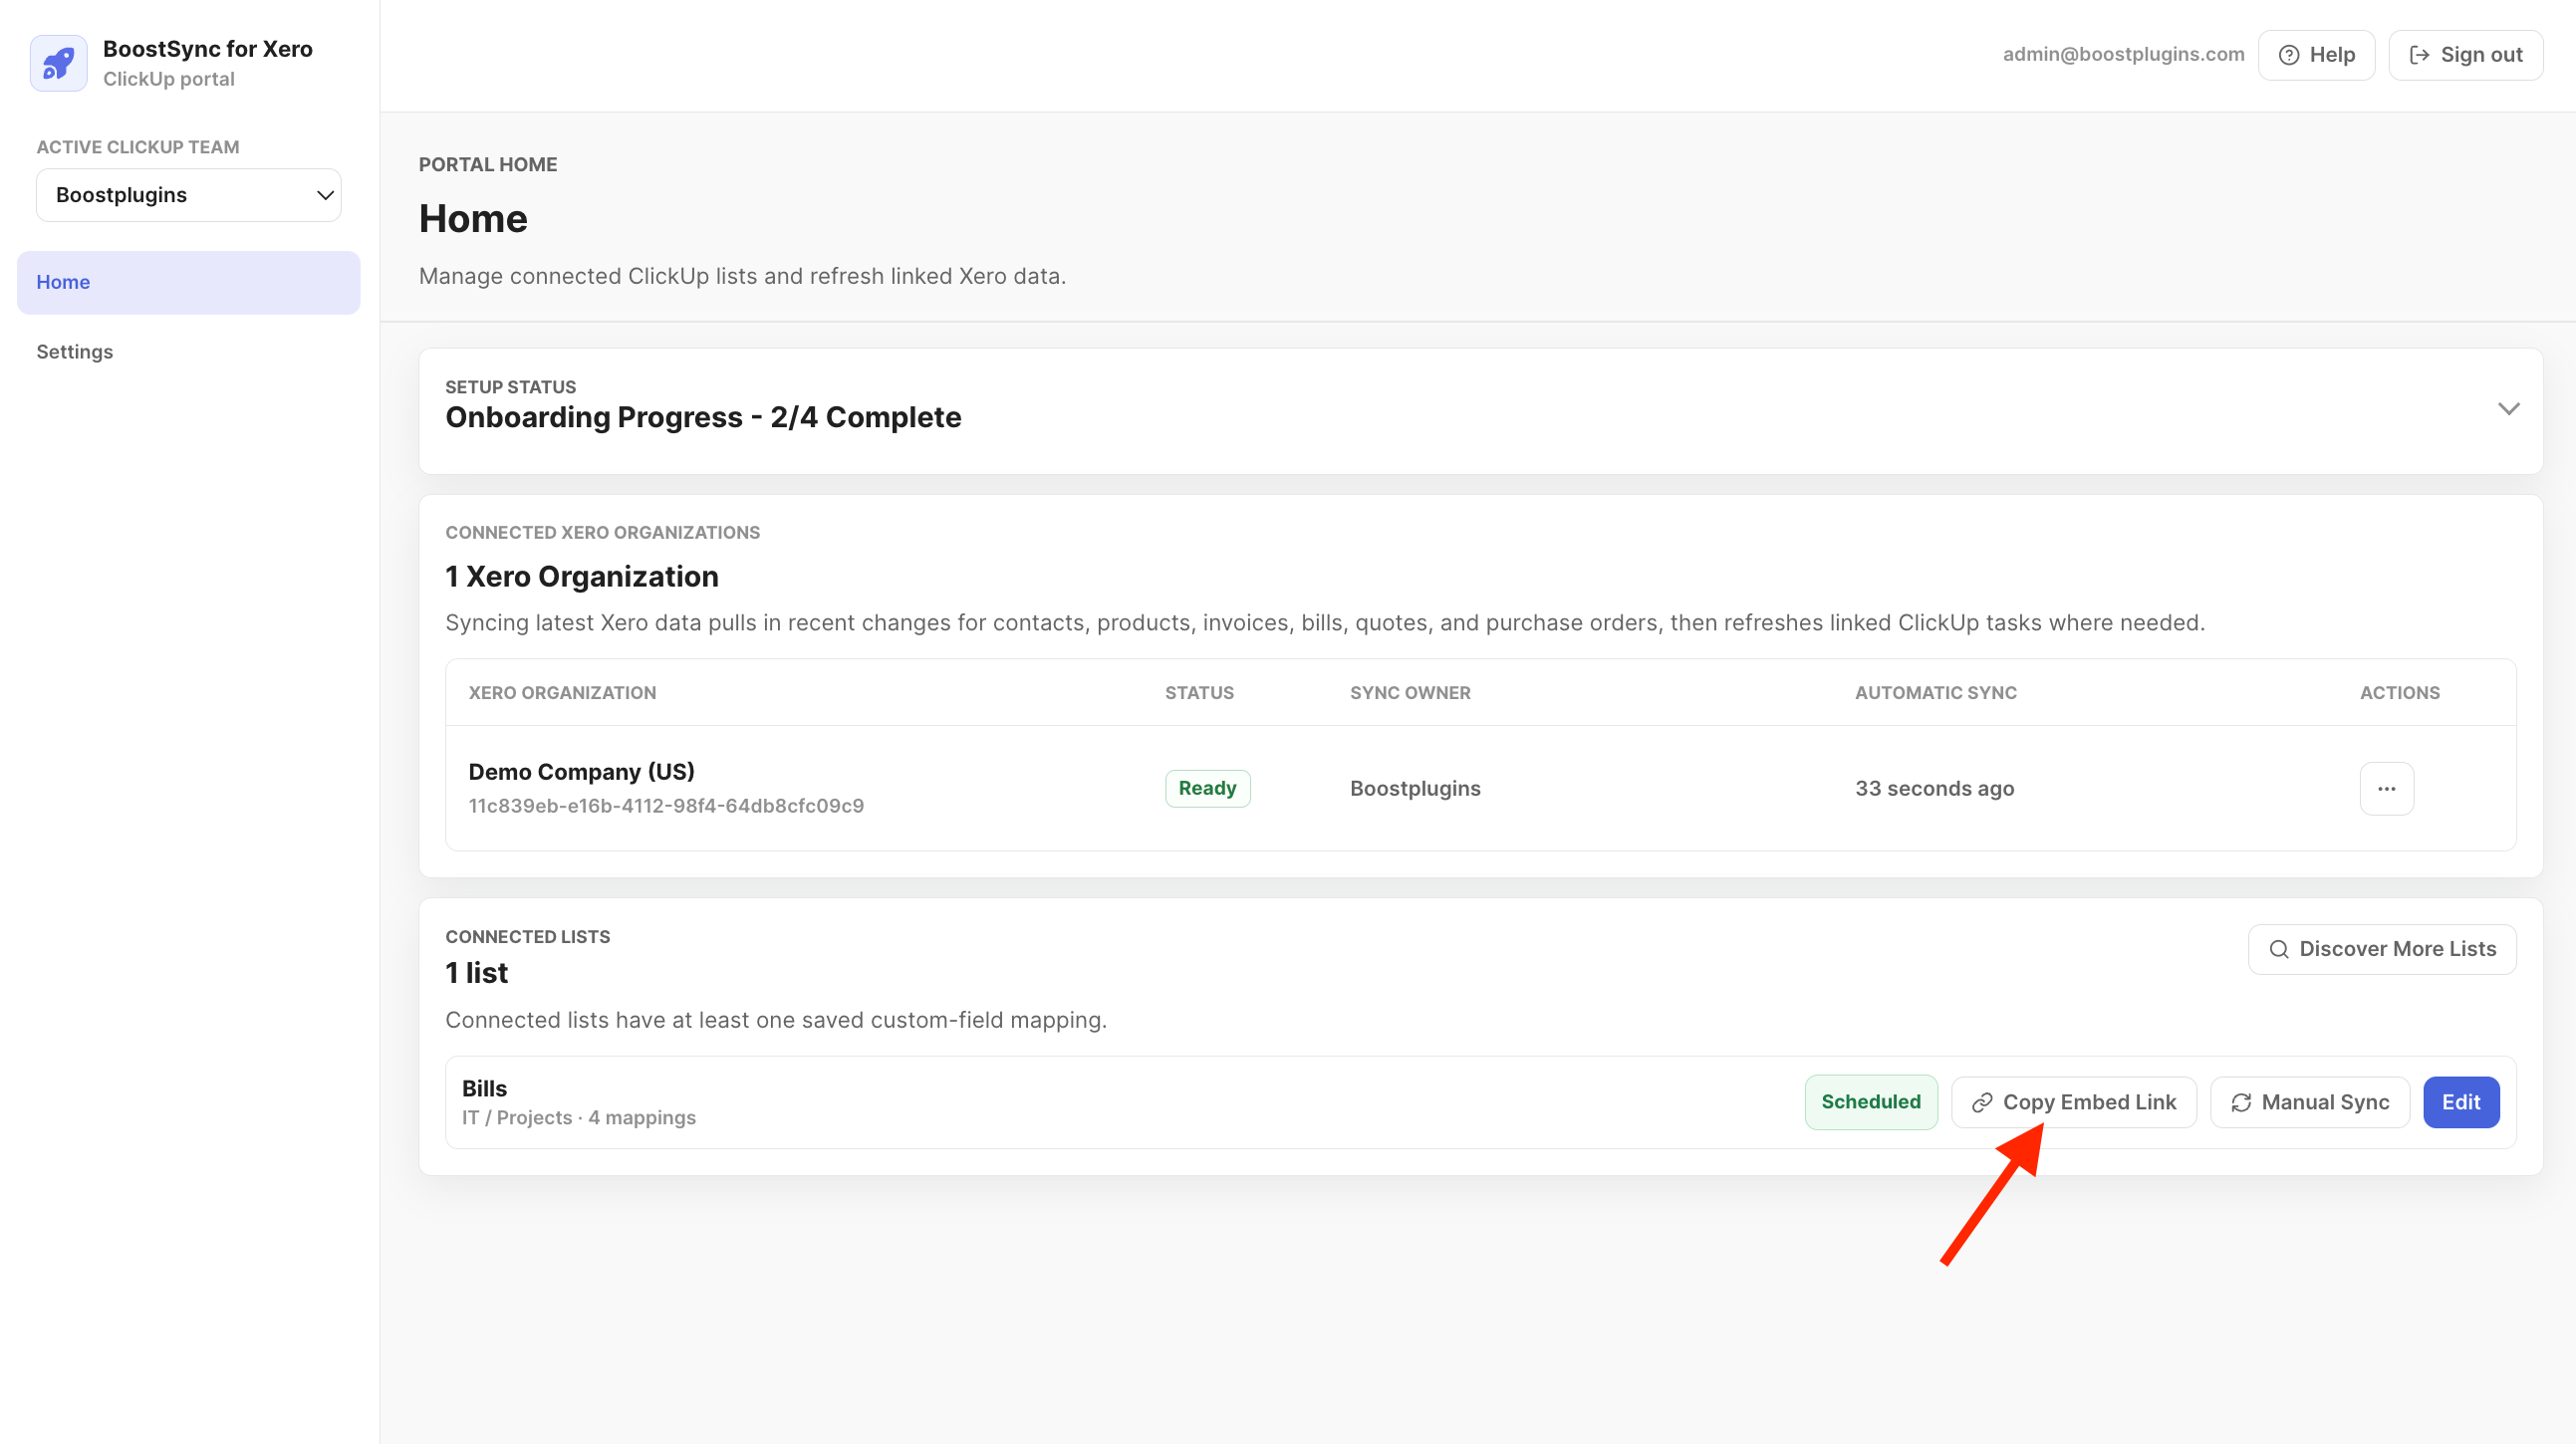Click the green Scheduled status badge

pos(1871,1102)
